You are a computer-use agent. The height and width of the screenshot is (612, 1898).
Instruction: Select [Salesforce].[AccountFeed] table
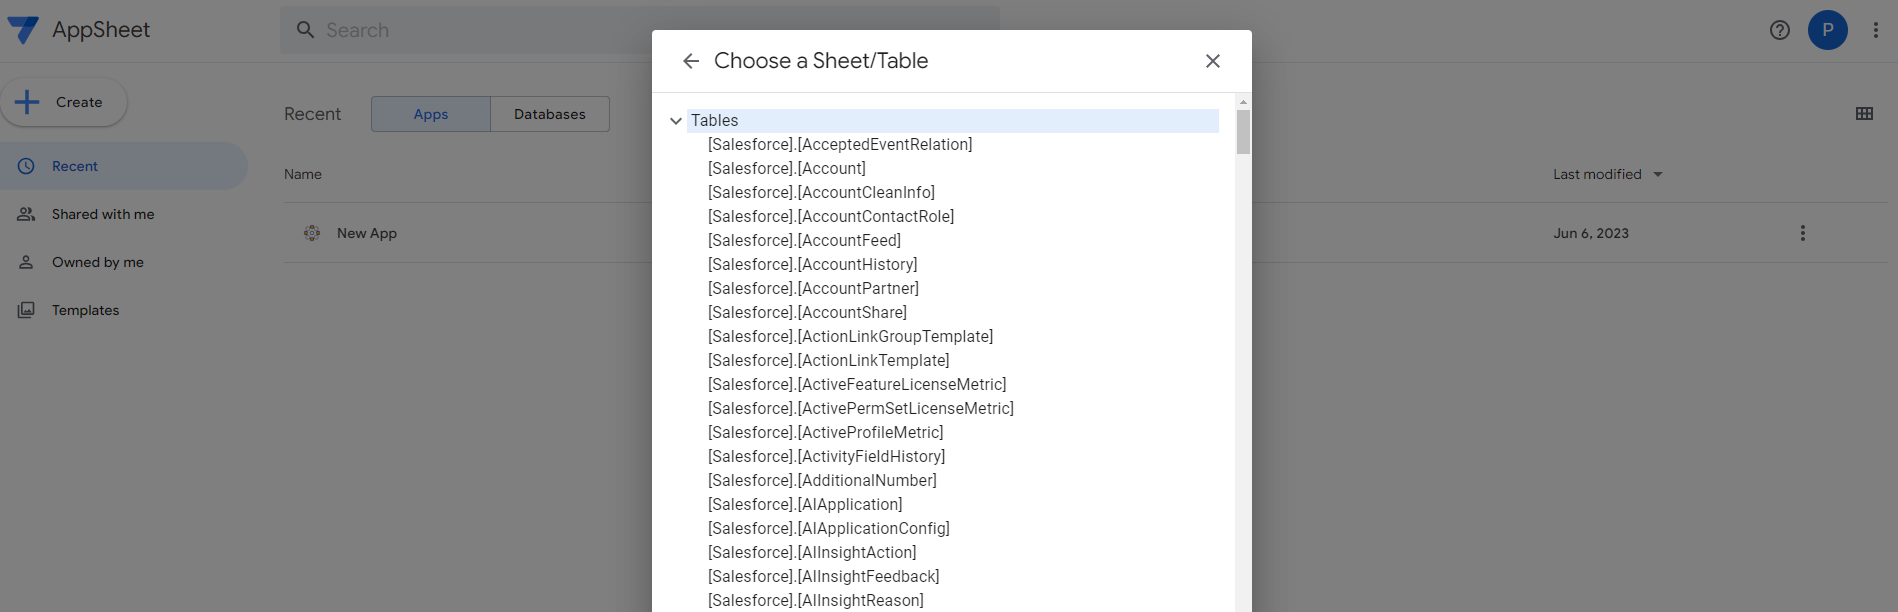click(x=805, y=241)
